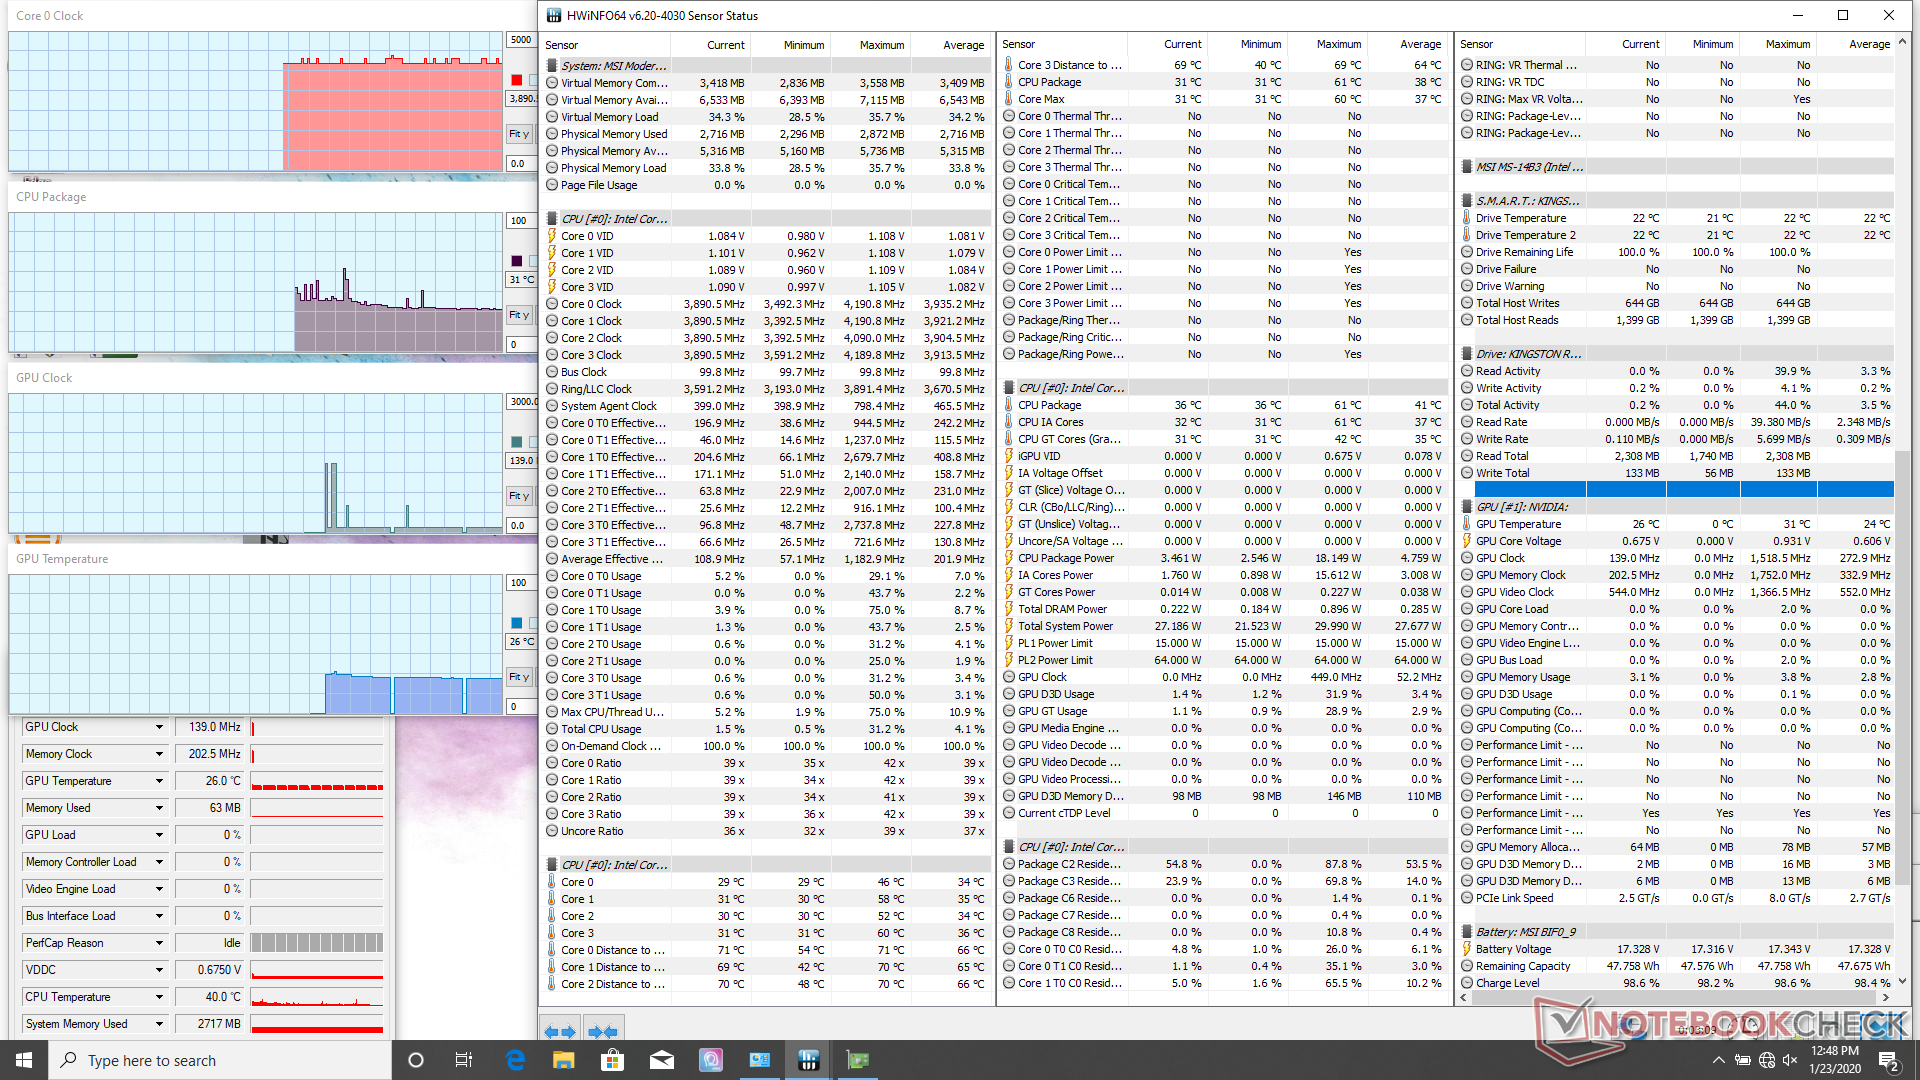Open File Explorer from taskbar
Screen dimensions: 1920x1080
[563, 1060]
